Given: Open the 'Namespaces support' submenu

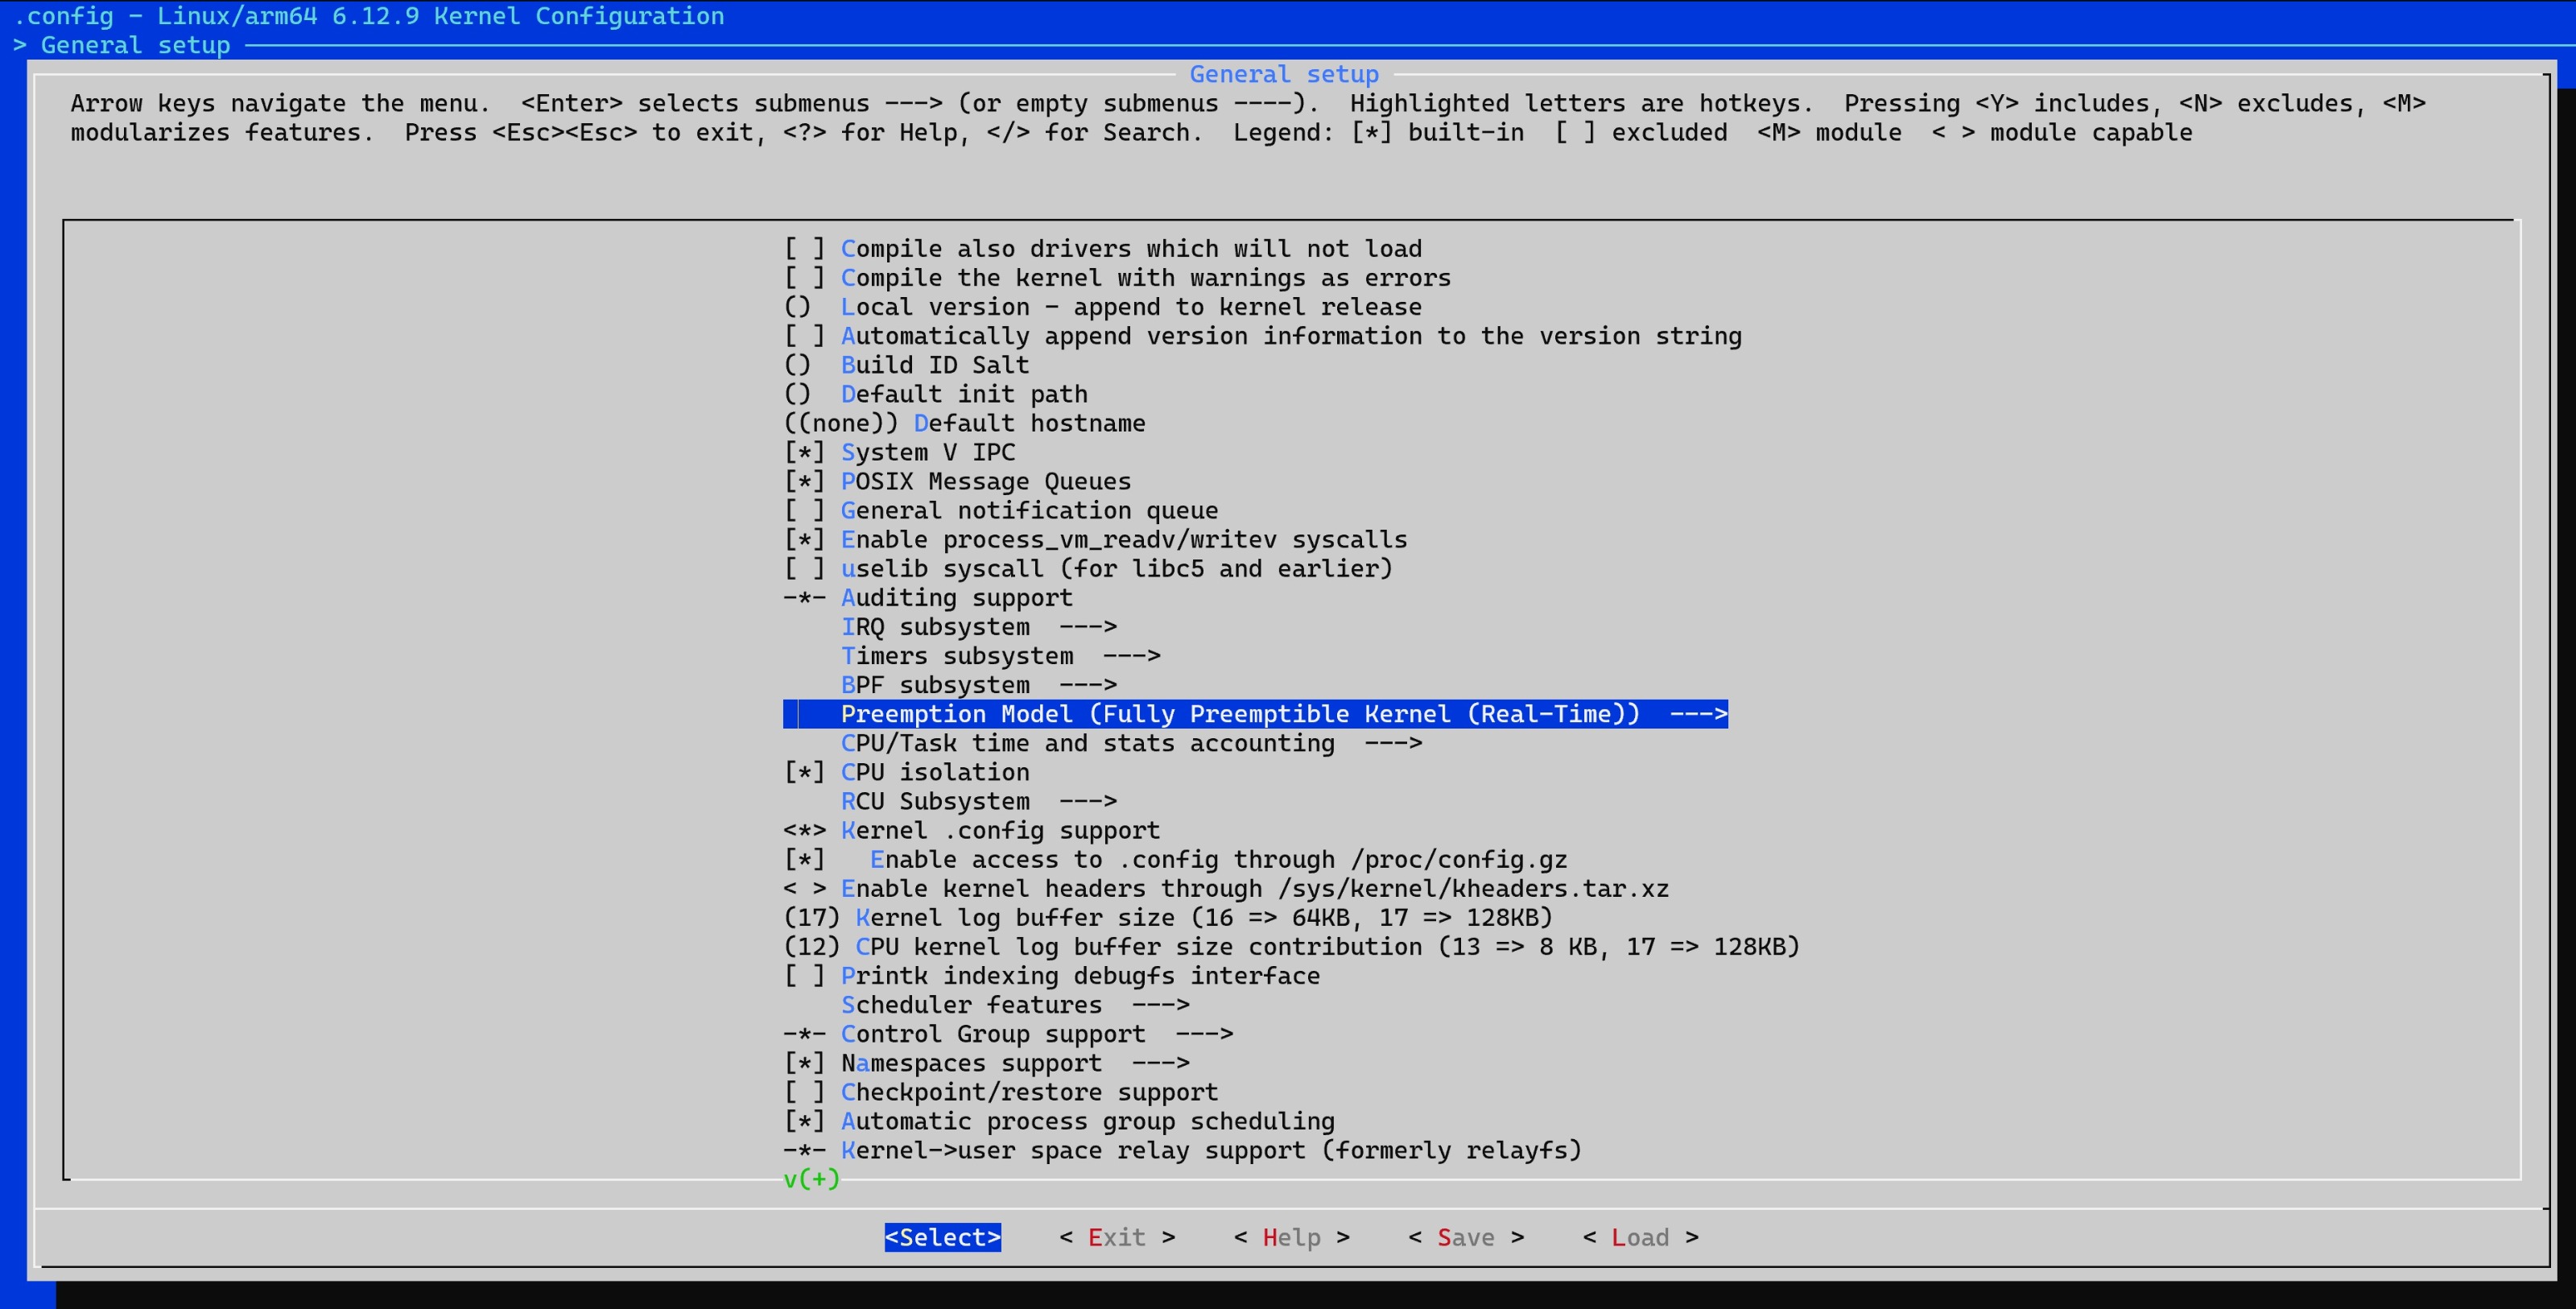Looking at the screenshot, I should 986,1062.
